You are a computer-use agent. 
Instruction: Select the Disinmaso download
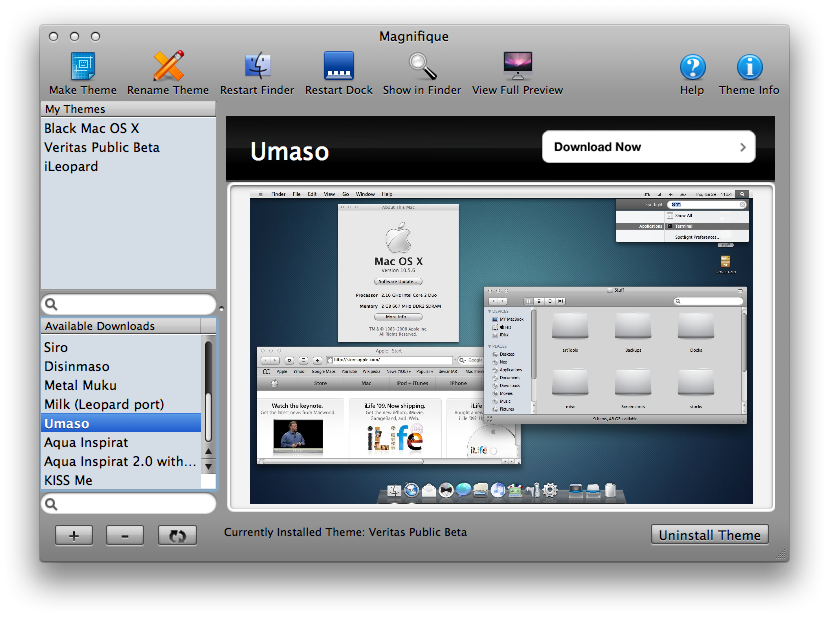121,366
